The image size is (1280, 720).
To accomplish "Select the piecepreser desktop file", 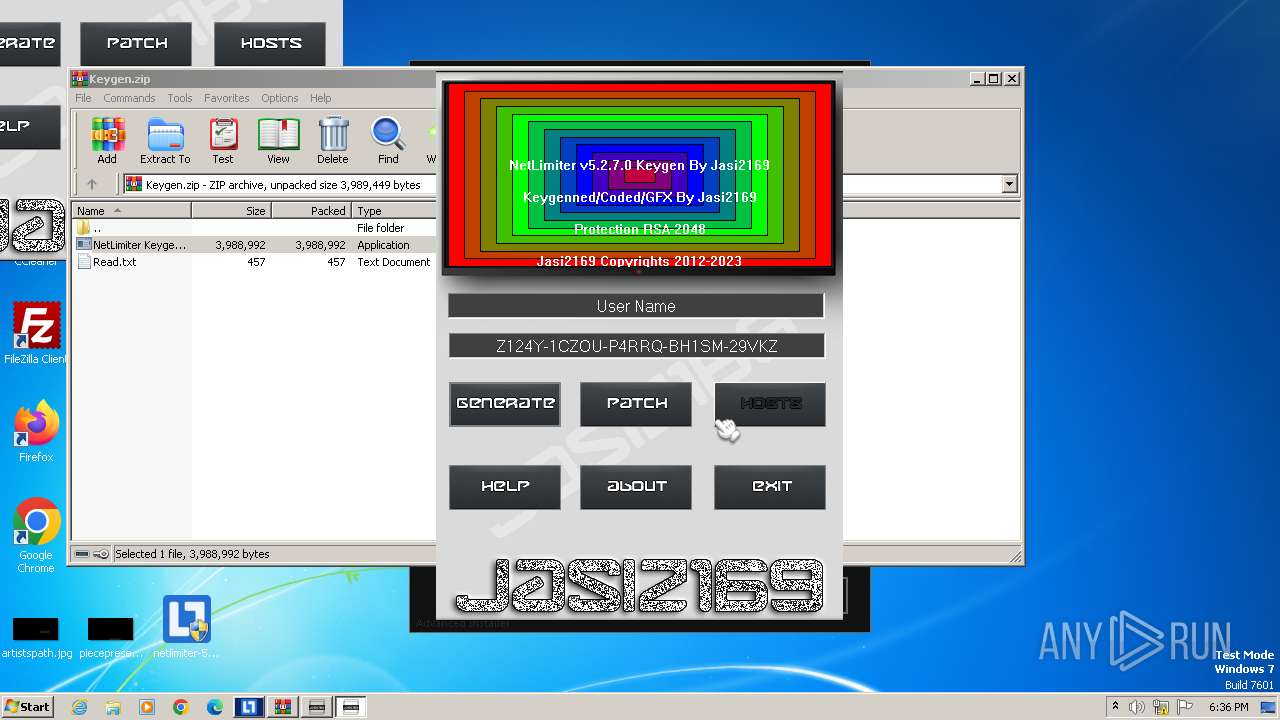I will click(x=111, y=638).
